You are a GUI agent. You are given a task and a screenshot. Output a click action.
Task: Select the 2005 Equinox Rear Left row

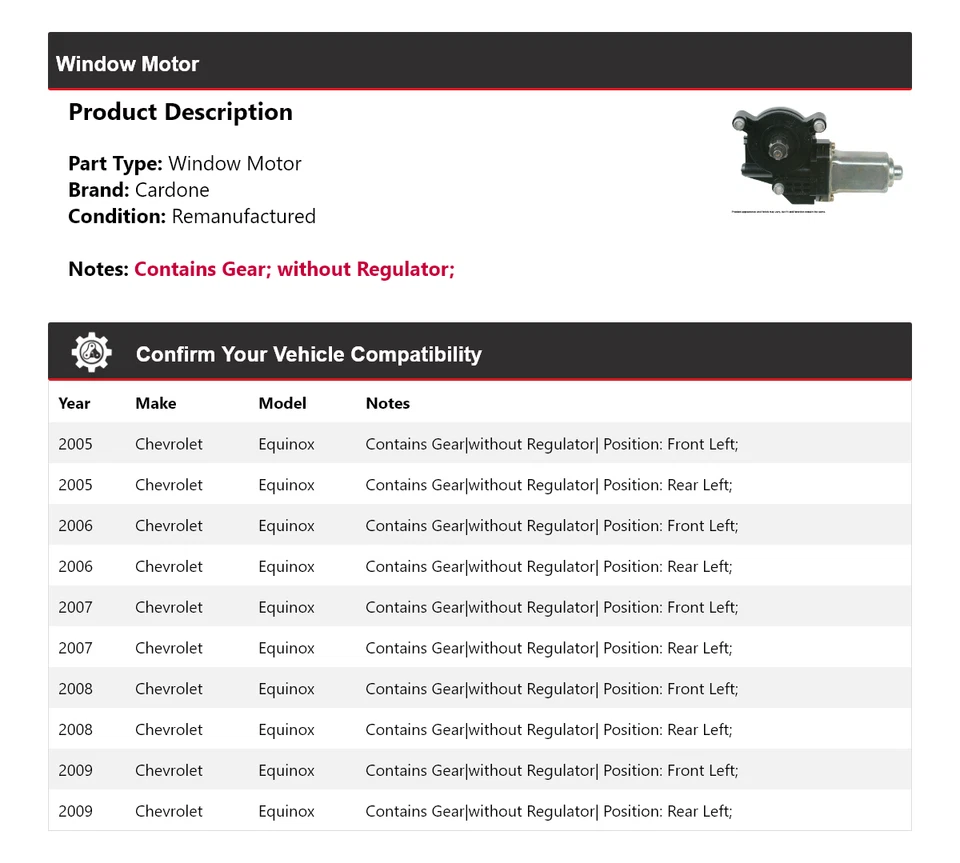click(480, 484)
